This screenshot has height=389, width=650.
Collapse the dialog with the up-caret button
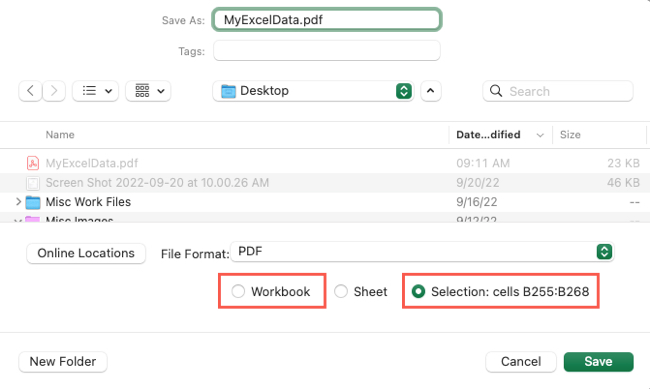(x=431, y=91)
